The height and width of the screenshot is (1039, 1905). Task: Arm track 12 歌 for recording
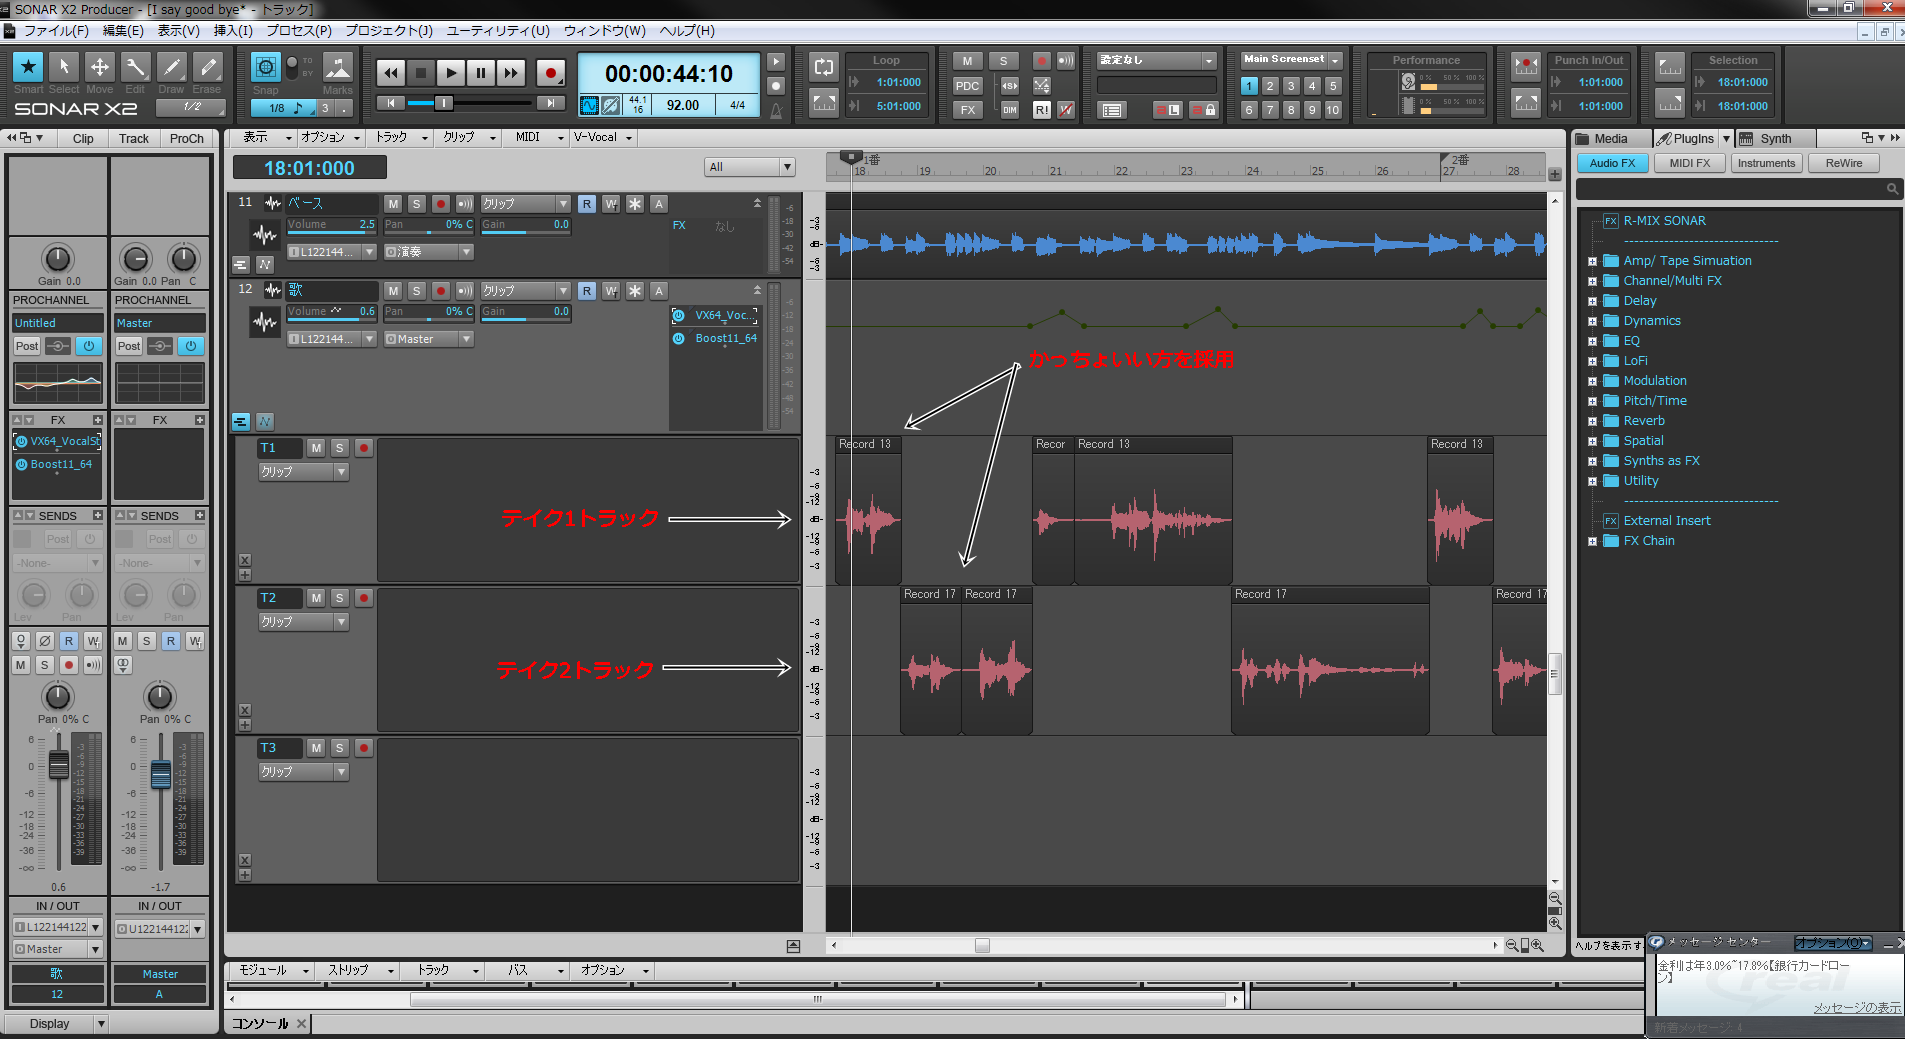441,291
